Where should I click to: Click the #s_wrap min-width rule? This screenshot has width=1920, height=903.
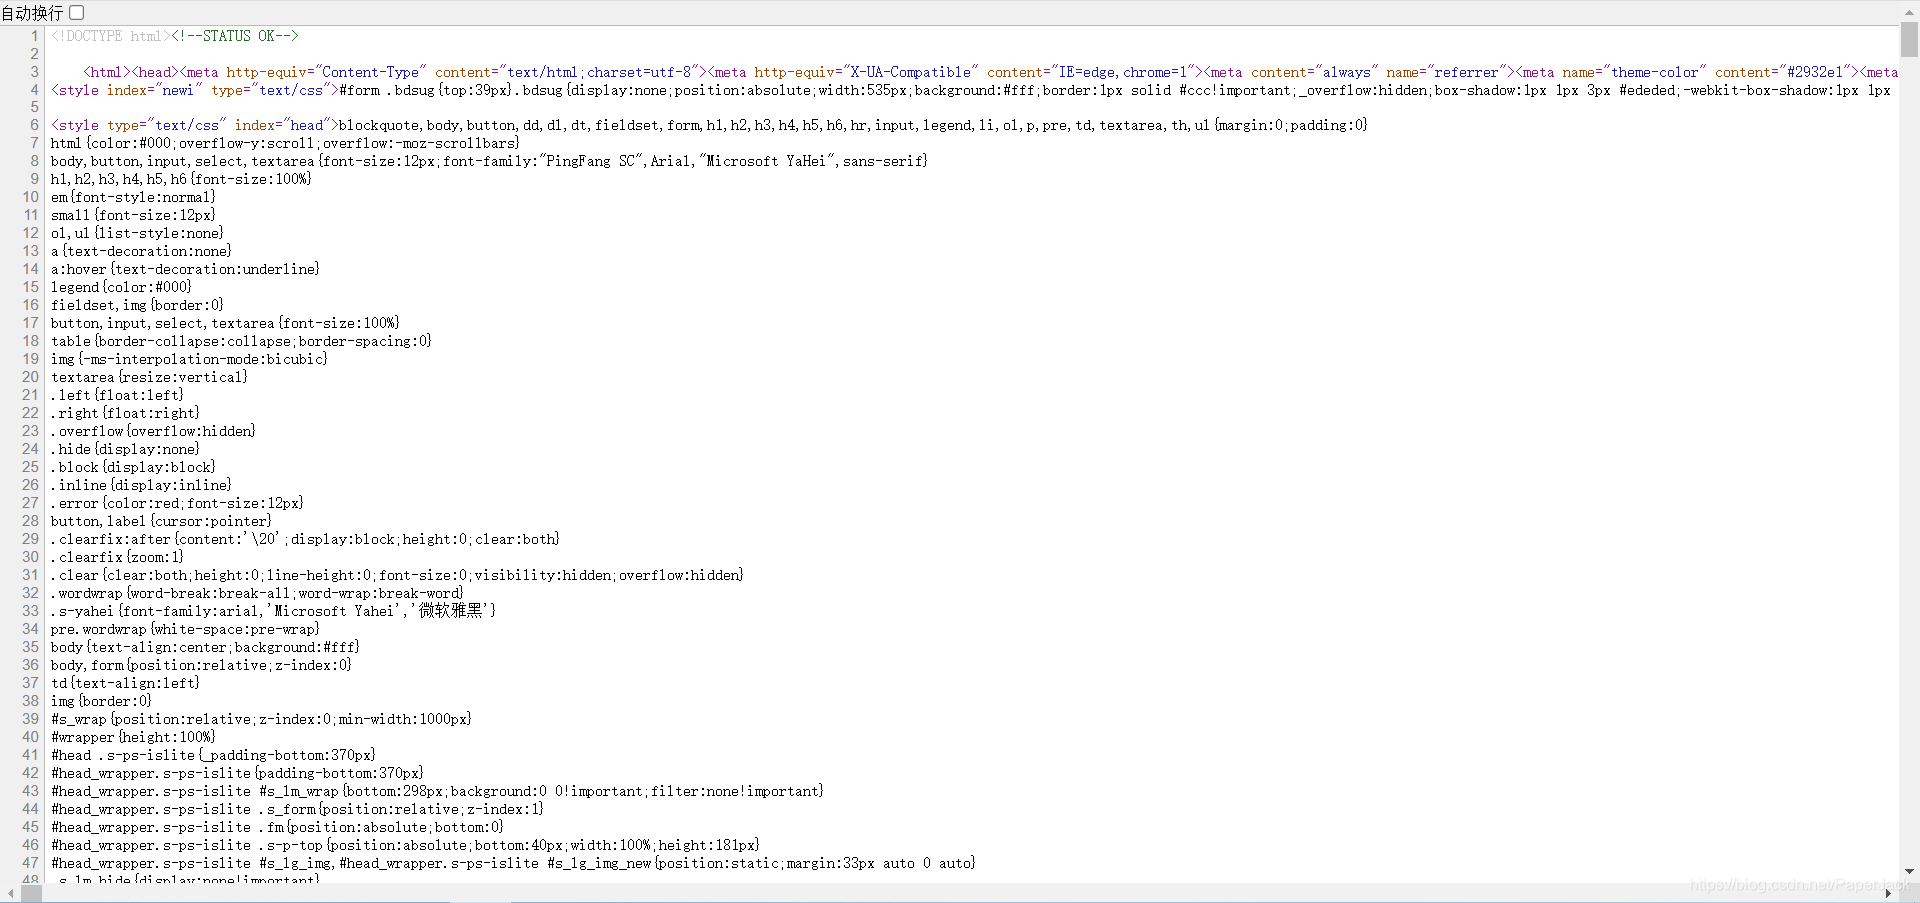click(x=261, y=719)
